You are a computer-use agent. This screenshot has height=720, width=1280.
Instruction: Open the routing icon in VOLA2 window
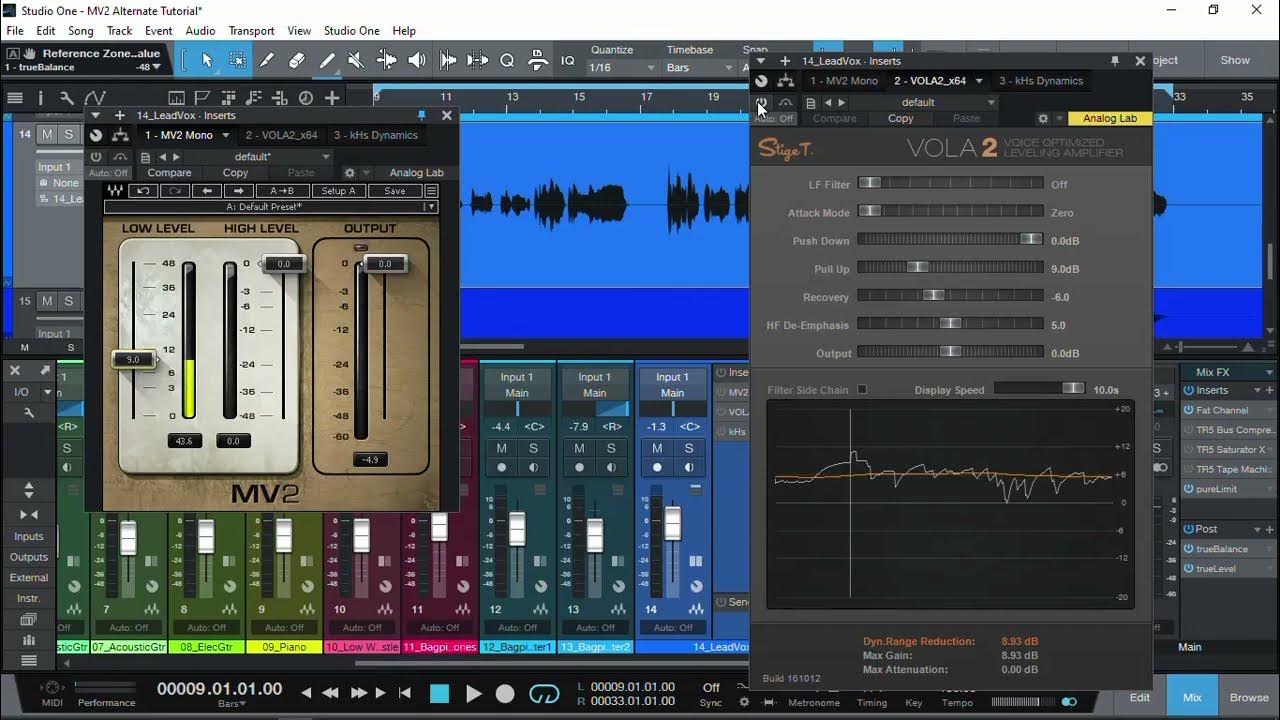tap(786, 81)
